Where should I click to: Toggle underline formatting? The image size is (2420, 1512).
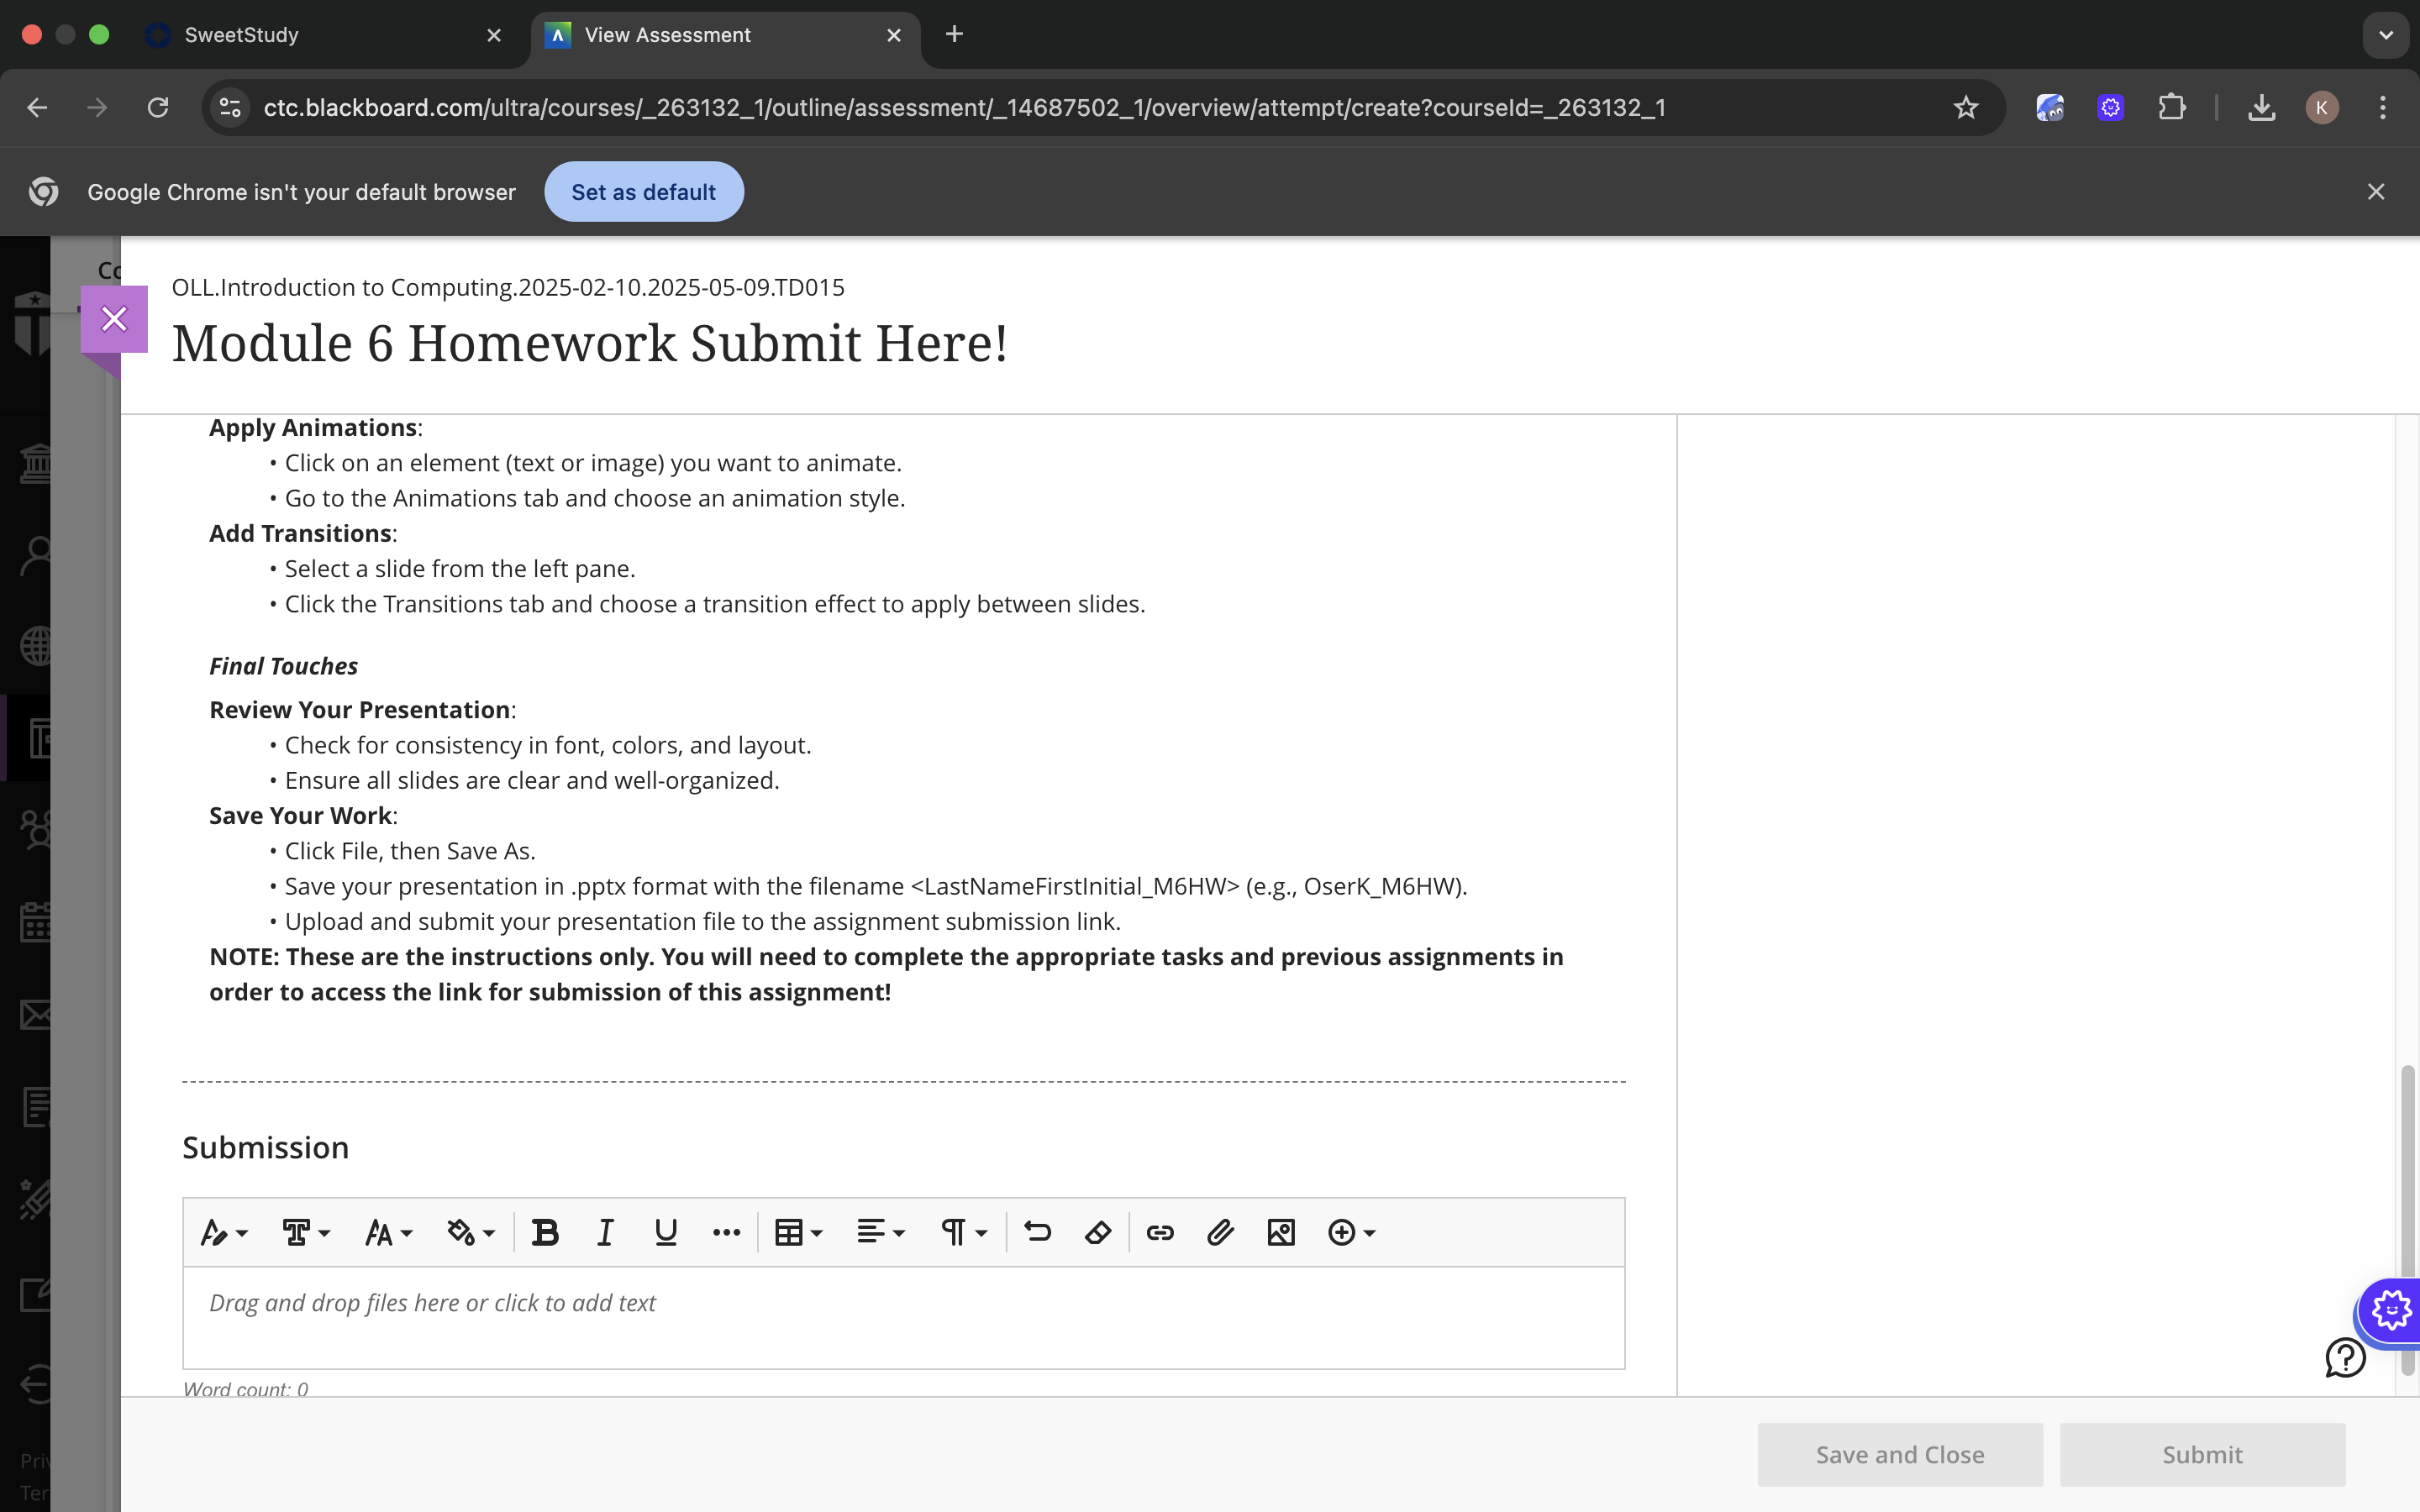pyautogui.click(x=666, y=1233)
